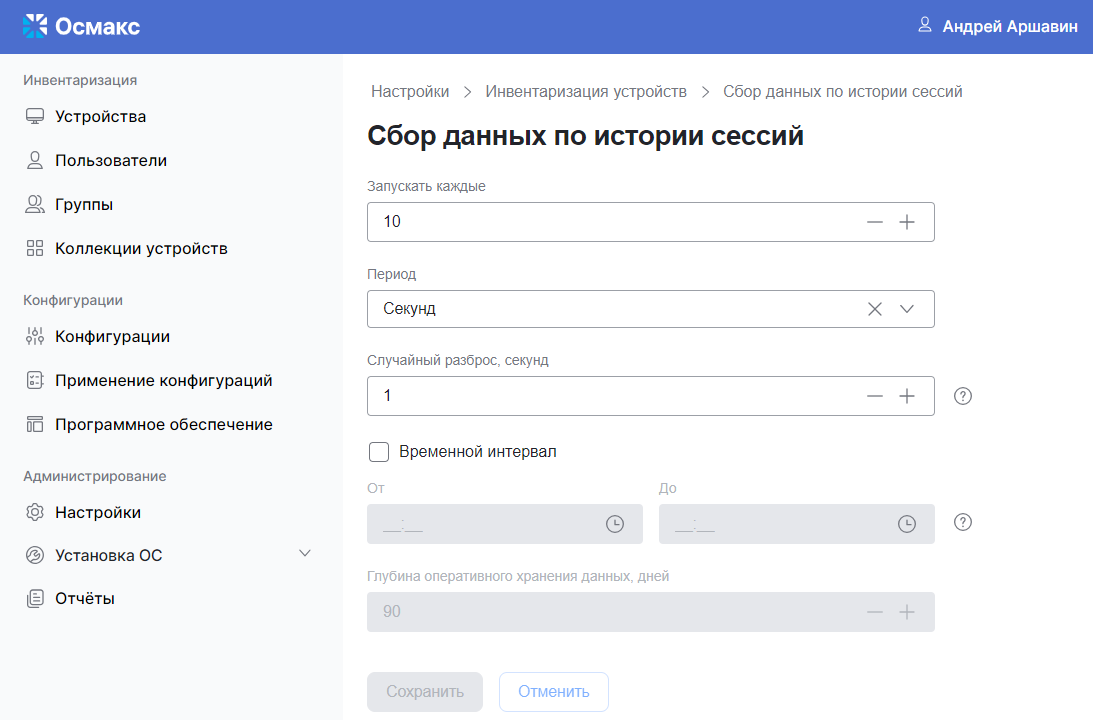Enable the Временной интервал checkbox
Viewport: 1093px width, 720px height.
(379, 452)
